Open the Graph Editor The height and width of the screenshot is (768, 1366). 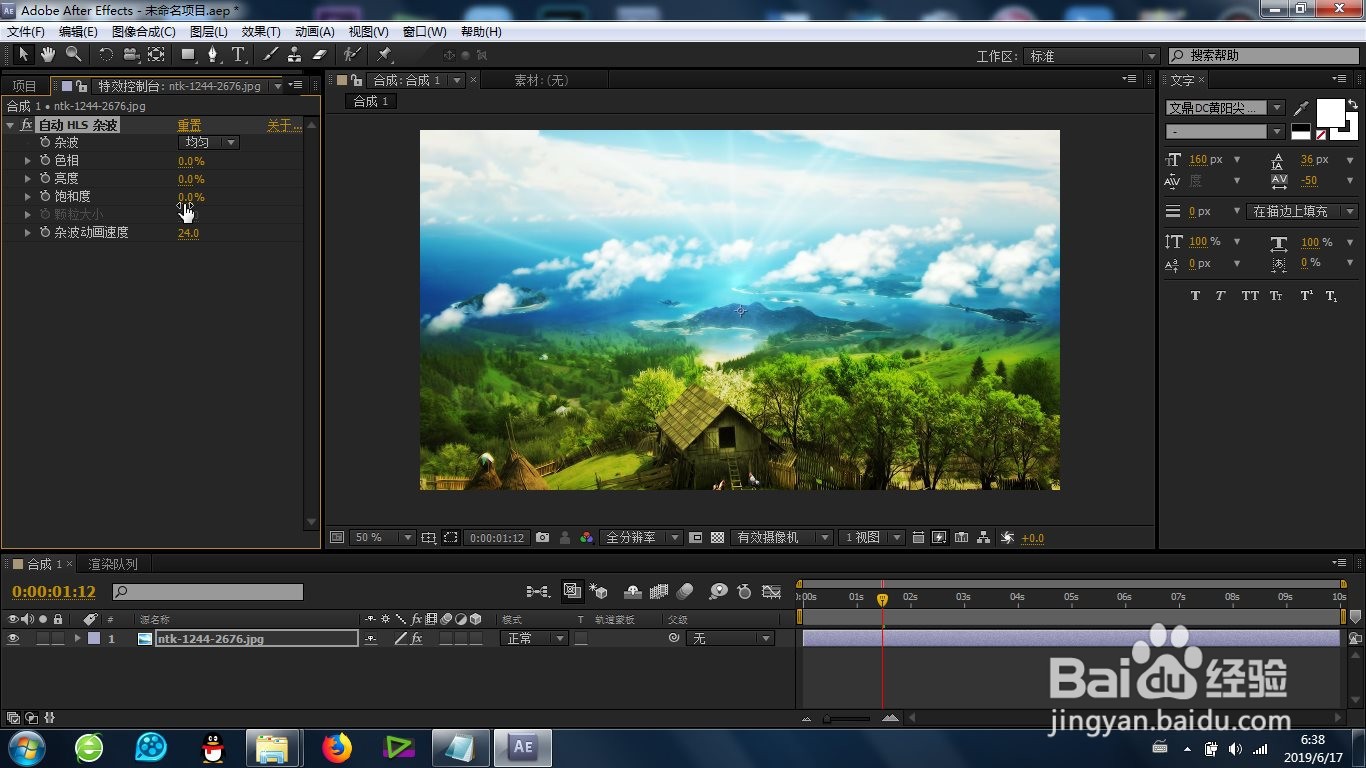pyautogui.click(x=771, y=592)
